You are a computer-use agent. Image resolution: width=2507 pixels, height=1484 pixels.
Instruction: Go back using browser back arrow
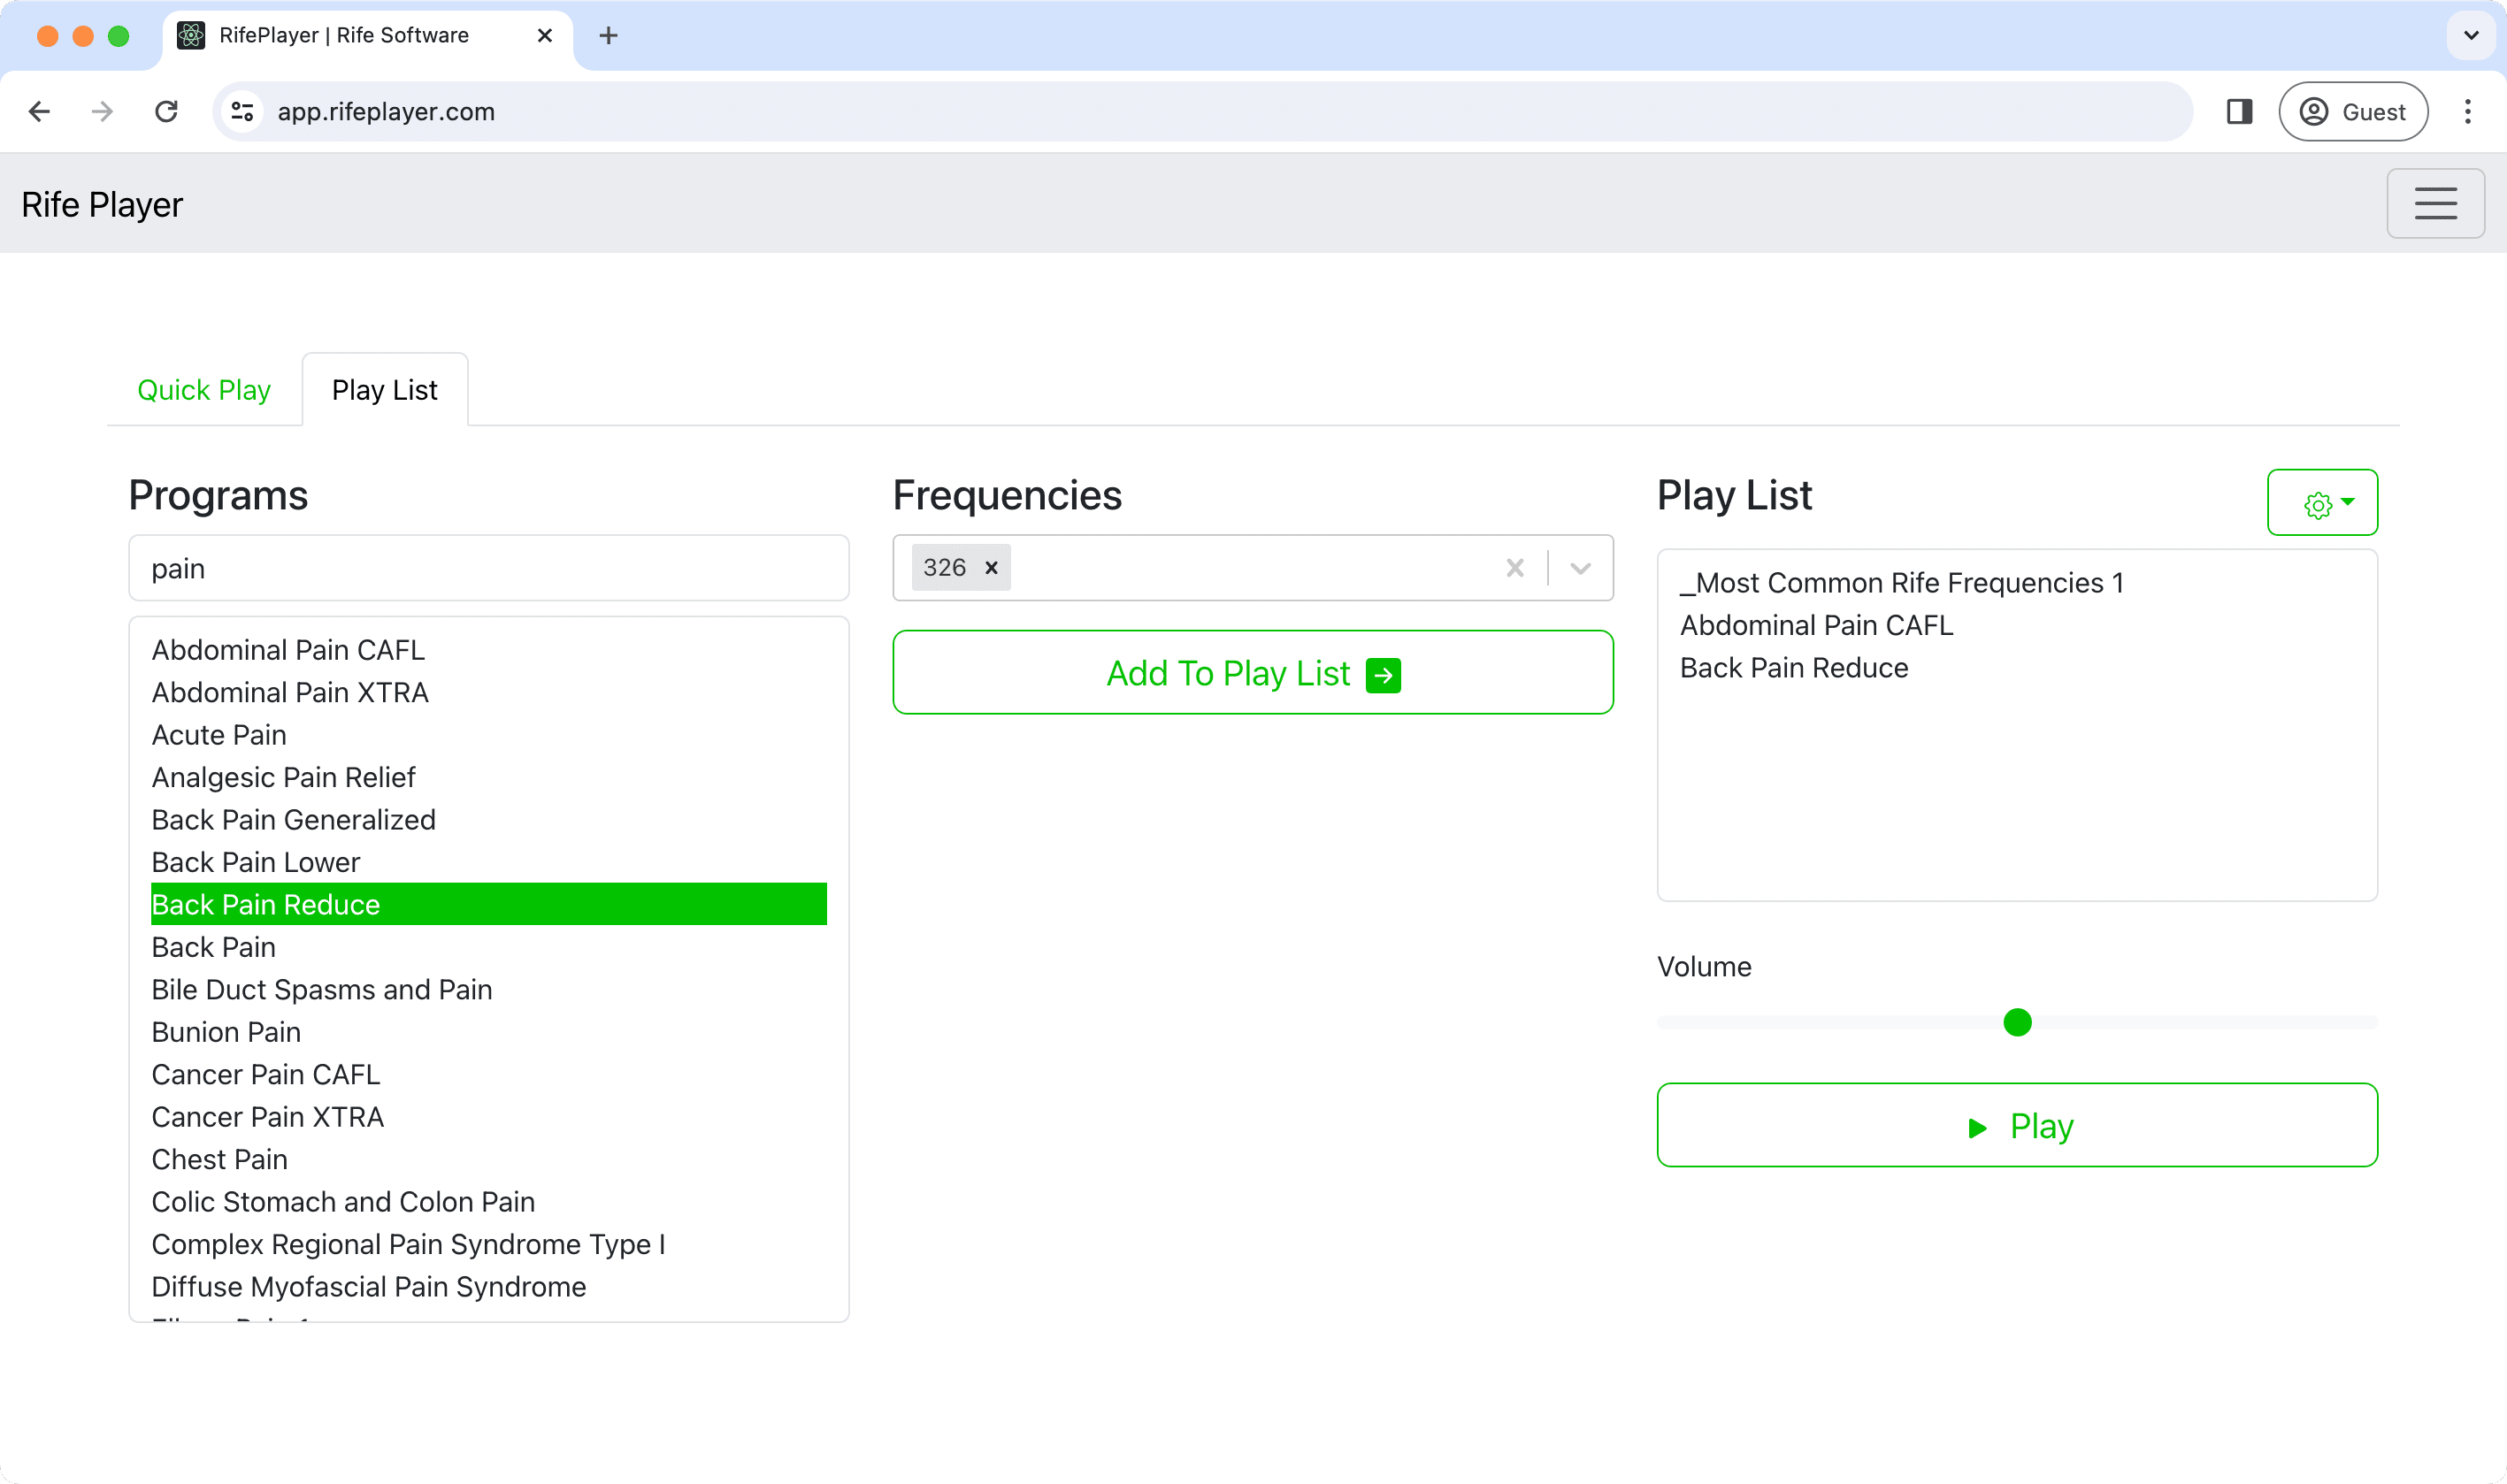(39, 111)
